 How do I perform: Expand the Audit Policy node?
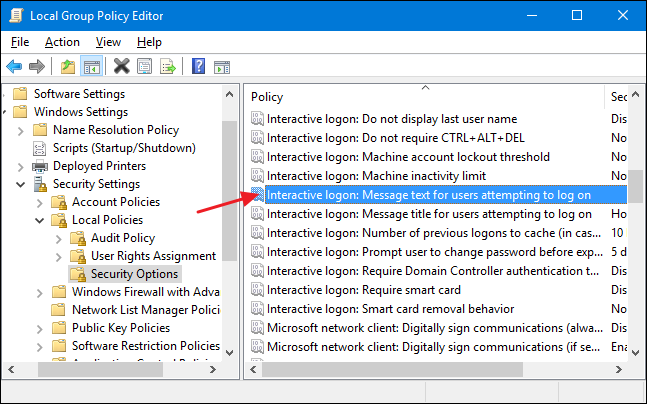(x=60, y=238)
